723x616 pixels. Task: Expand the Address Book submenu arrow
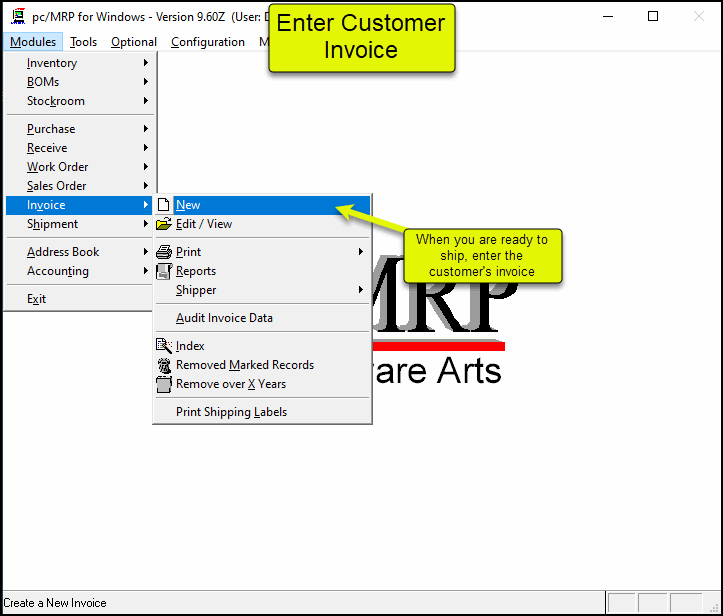coord(146,252)
